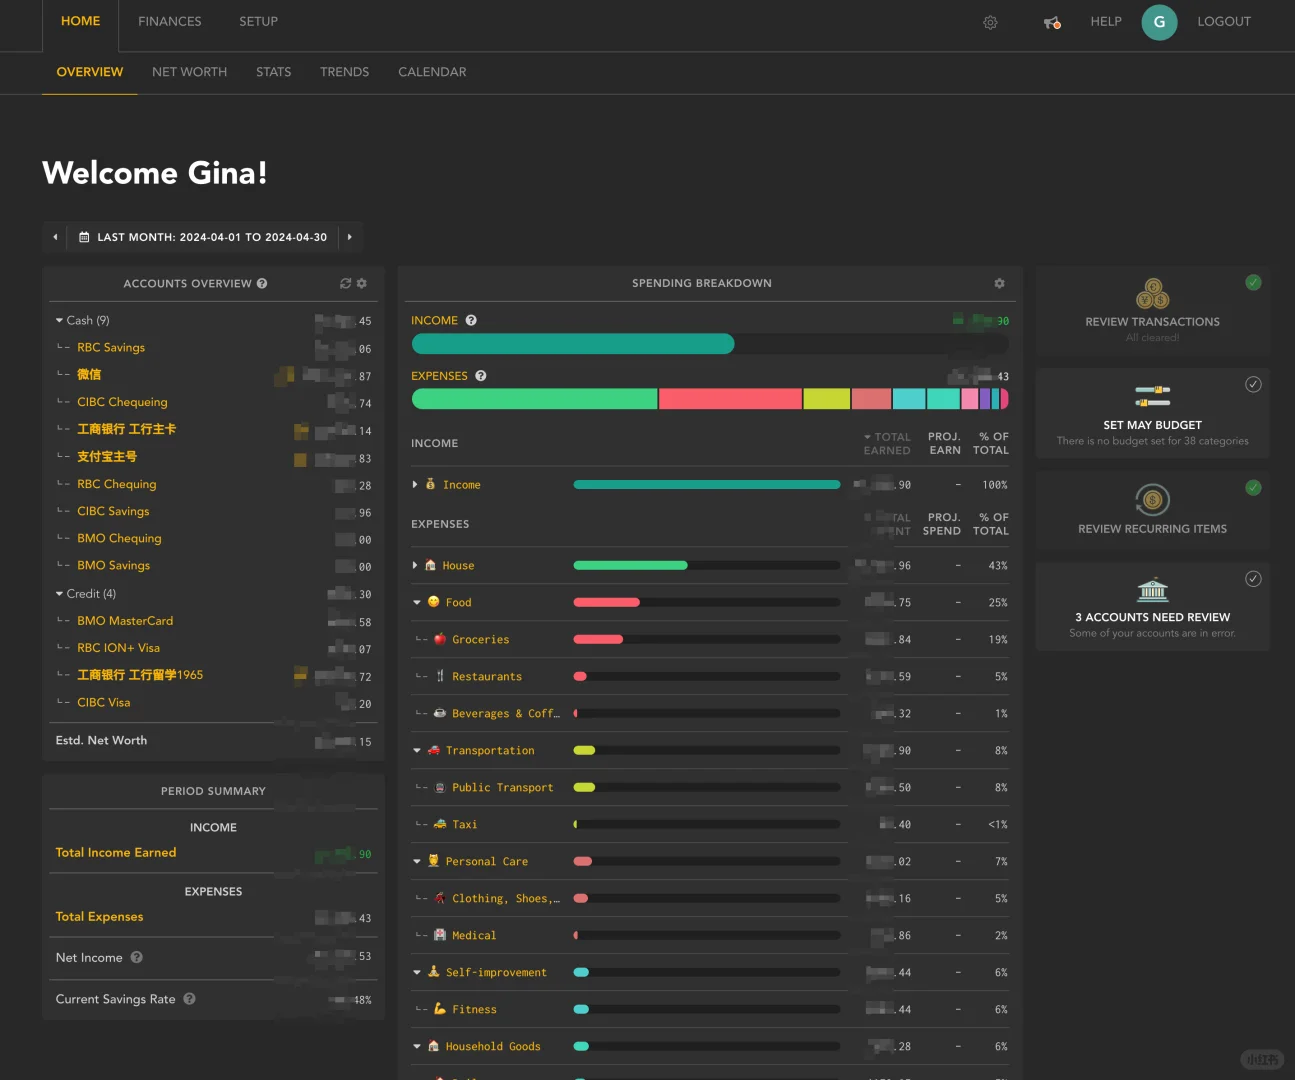The image size is (1295, 1080).
Task: Collapse the Food expense category
Action: pos(417,603)
